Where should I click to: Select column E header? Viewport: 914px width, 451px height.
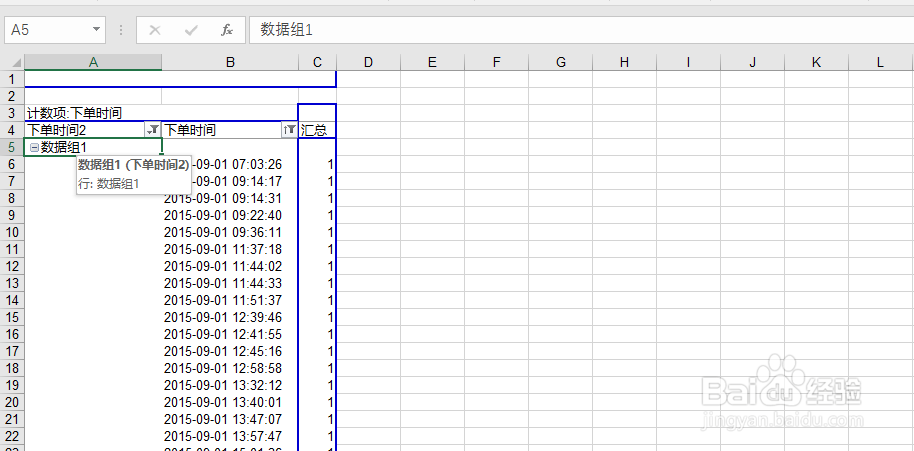[432, 62]
